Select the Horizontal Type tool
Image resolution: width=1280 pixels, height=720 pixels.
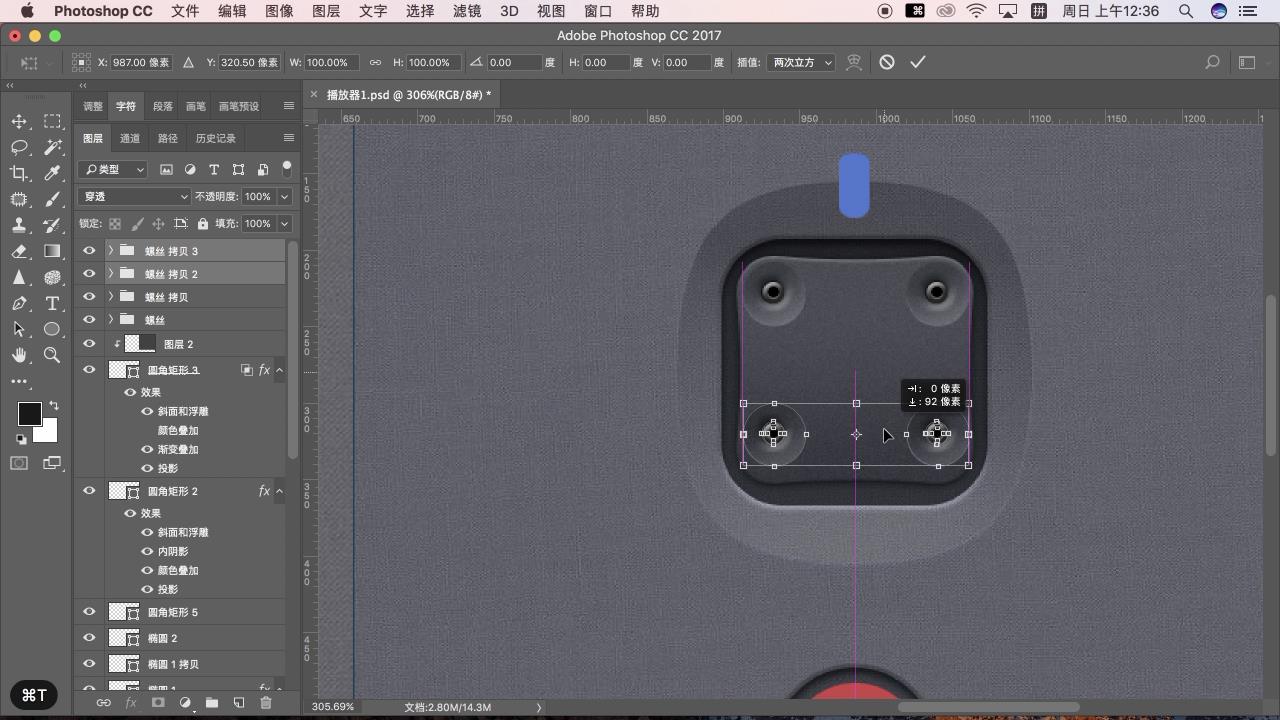point(52,303)
